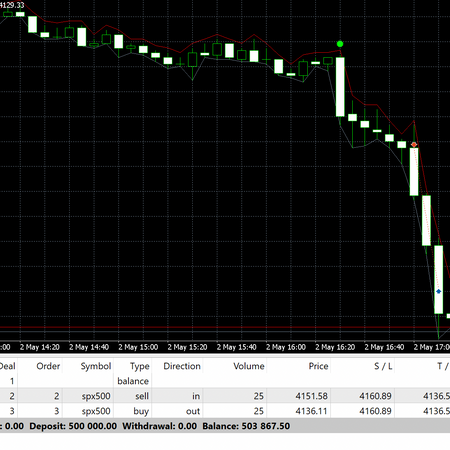The height and width of the screenshot is (450, 450).
Task: Click volume 25 in the buy row
Action: 259,411
